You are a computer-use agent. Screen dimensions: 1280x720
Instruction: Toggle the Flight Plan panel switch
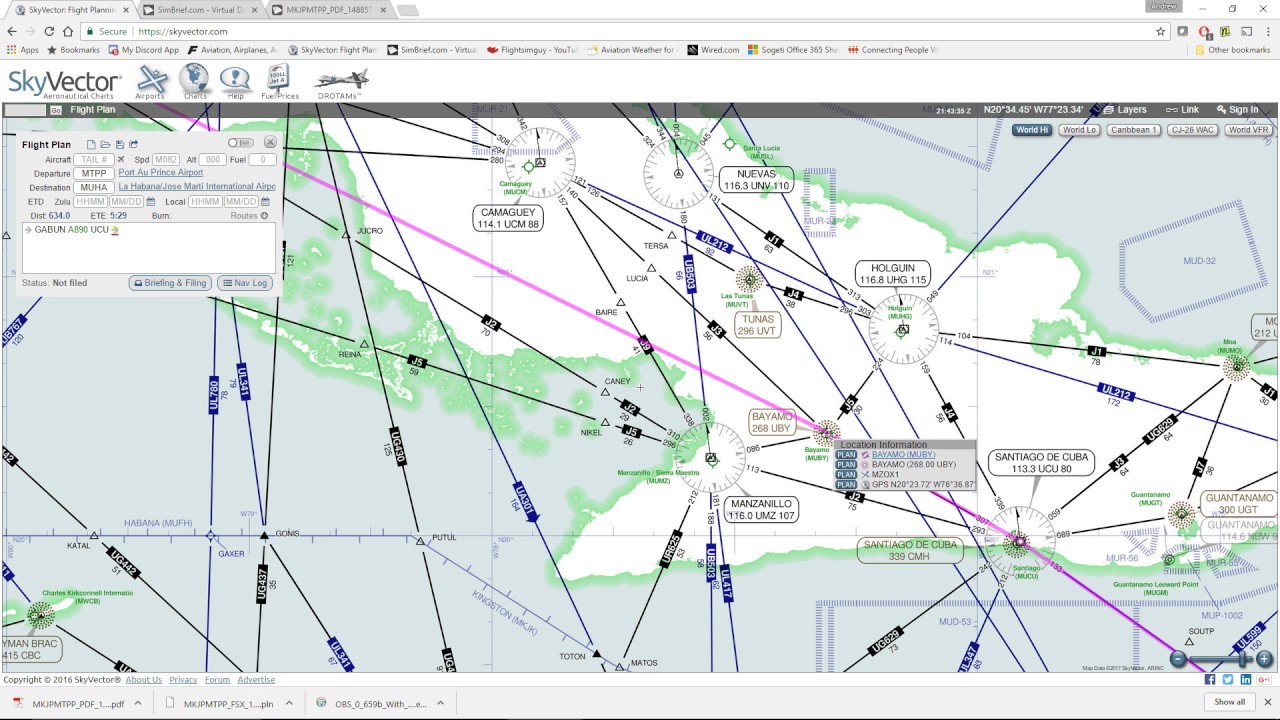240,144
